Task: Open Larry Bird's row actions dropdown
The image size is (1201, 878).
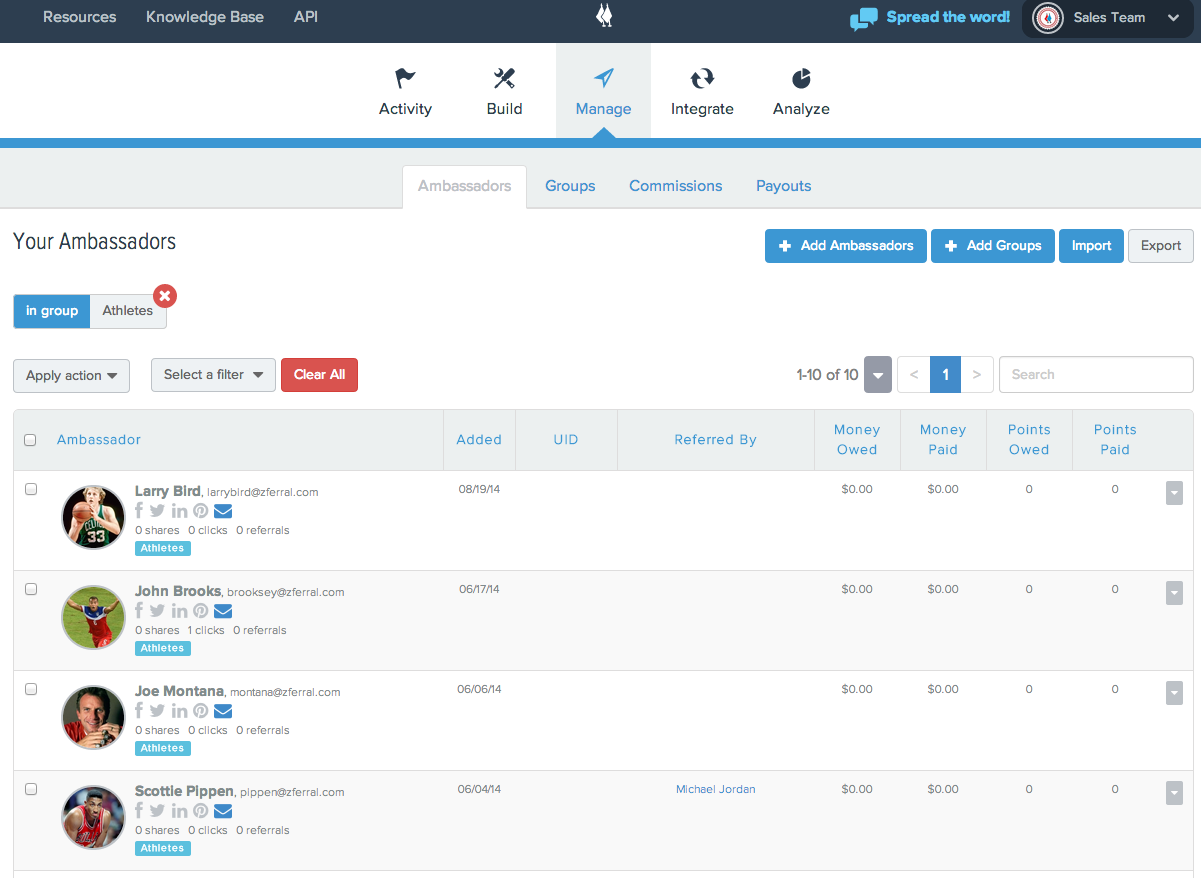Action: coord(1174,493)
